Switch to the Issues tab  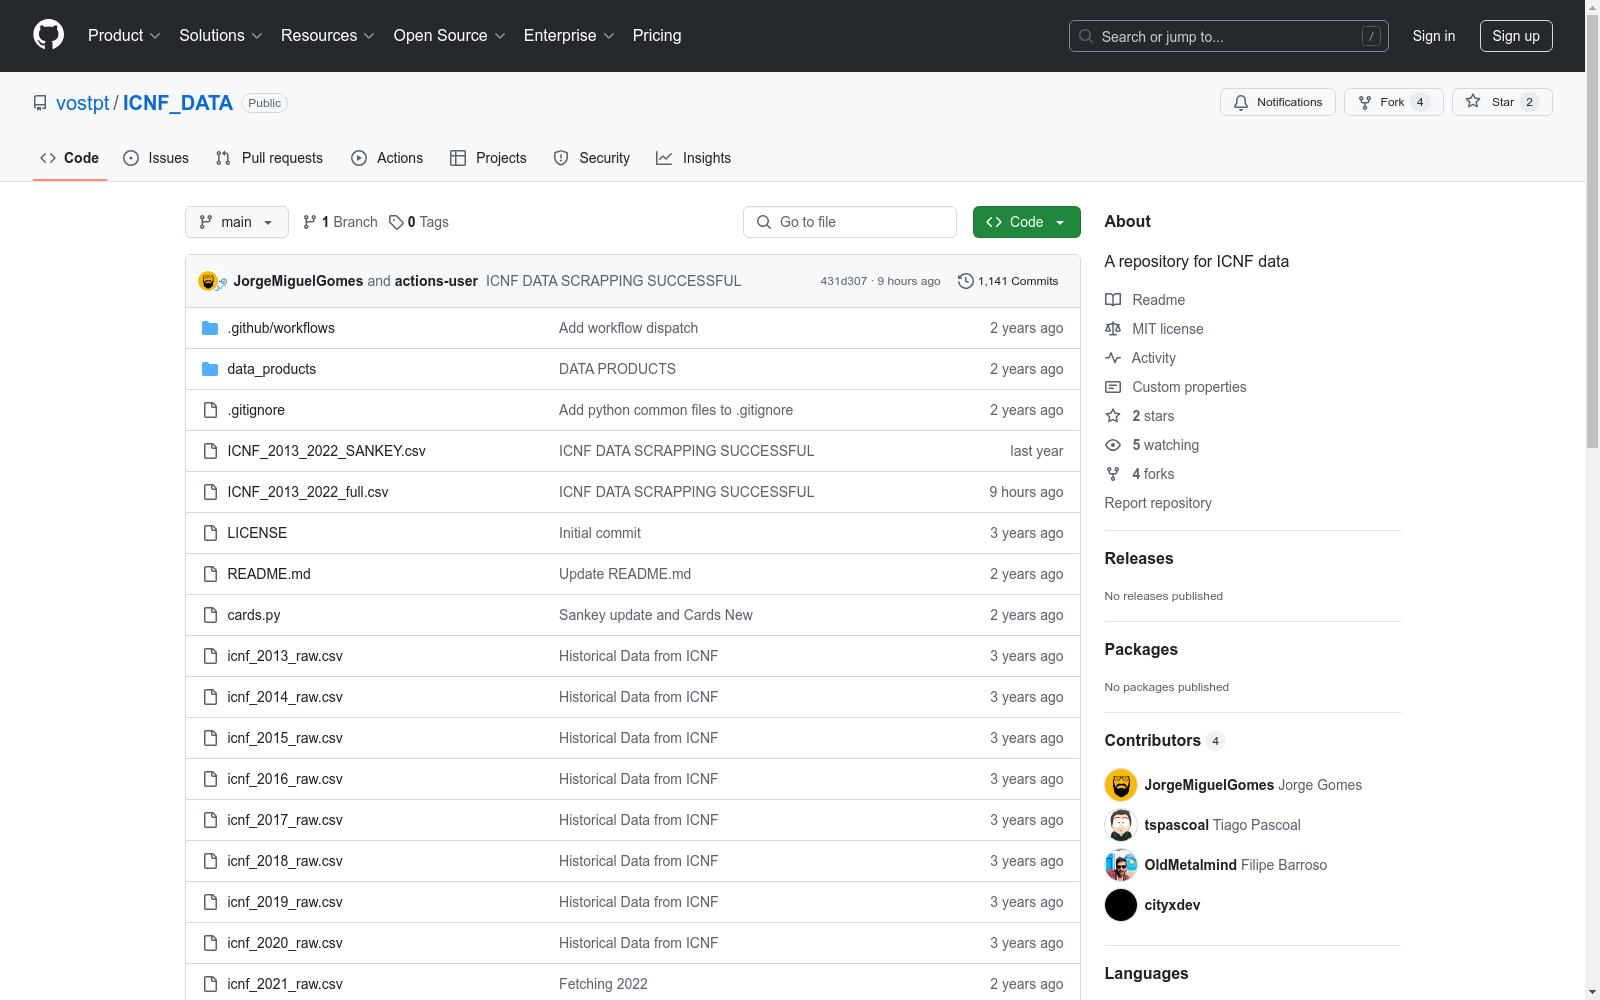click(x=156, y=158)
